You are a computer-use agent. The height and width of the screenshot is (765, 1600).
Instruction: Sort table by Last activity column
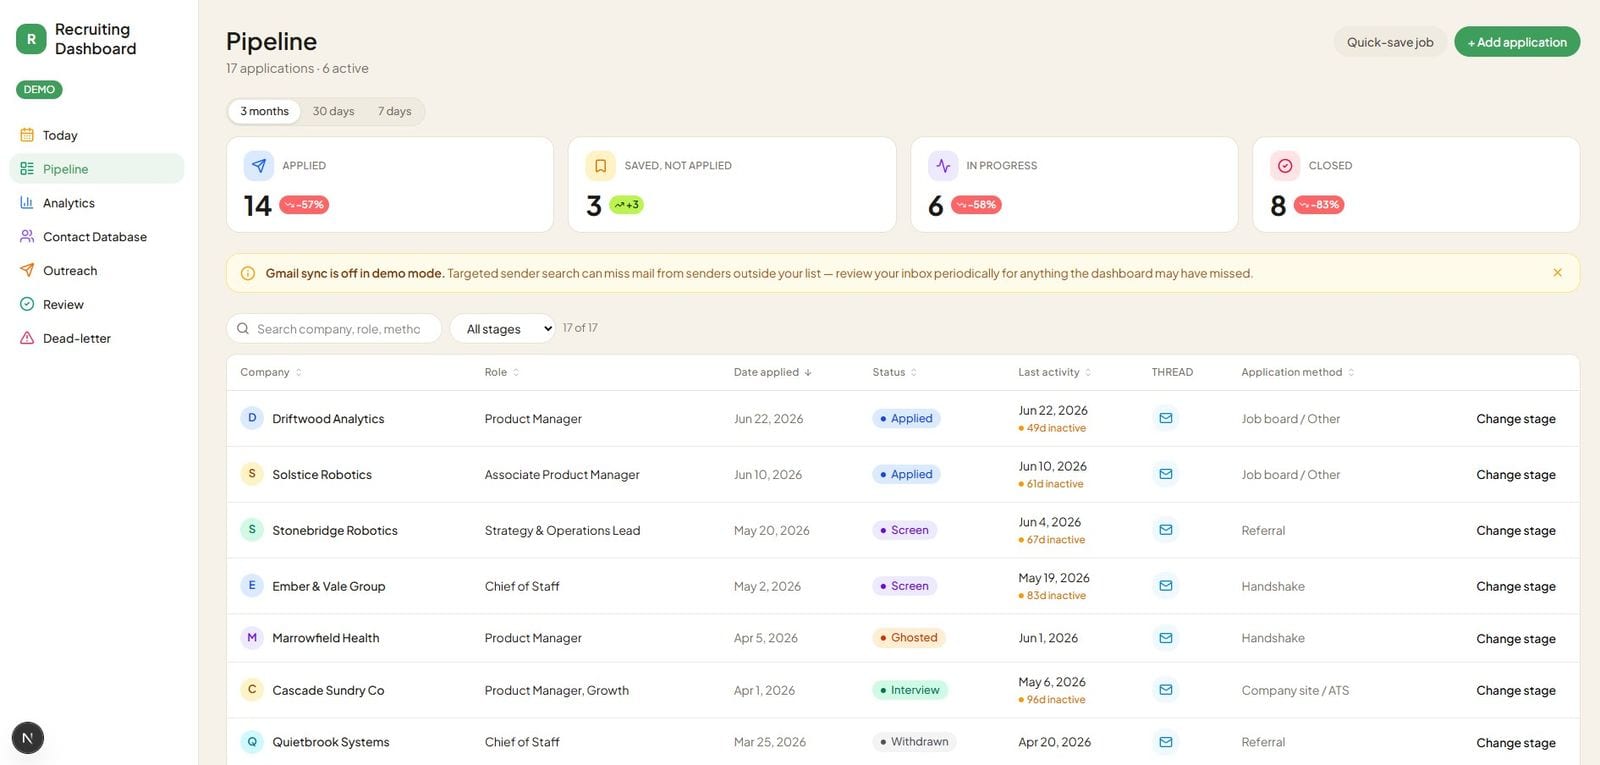(x=1055, y=372)
